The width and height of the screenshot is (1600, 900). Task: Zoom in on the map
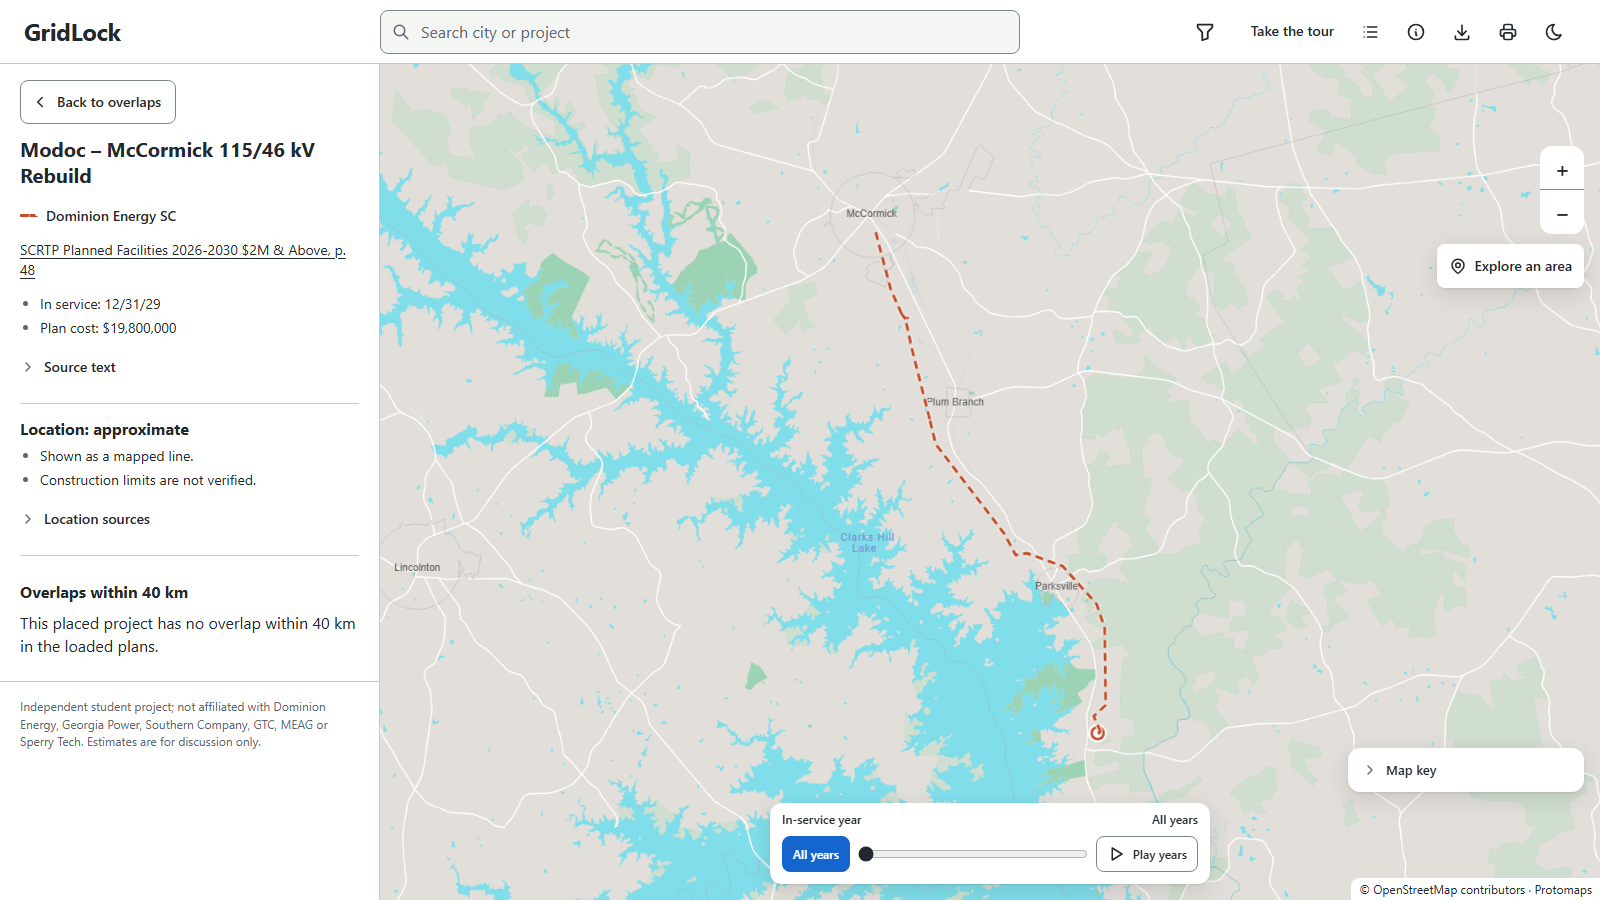[1562, 170]
